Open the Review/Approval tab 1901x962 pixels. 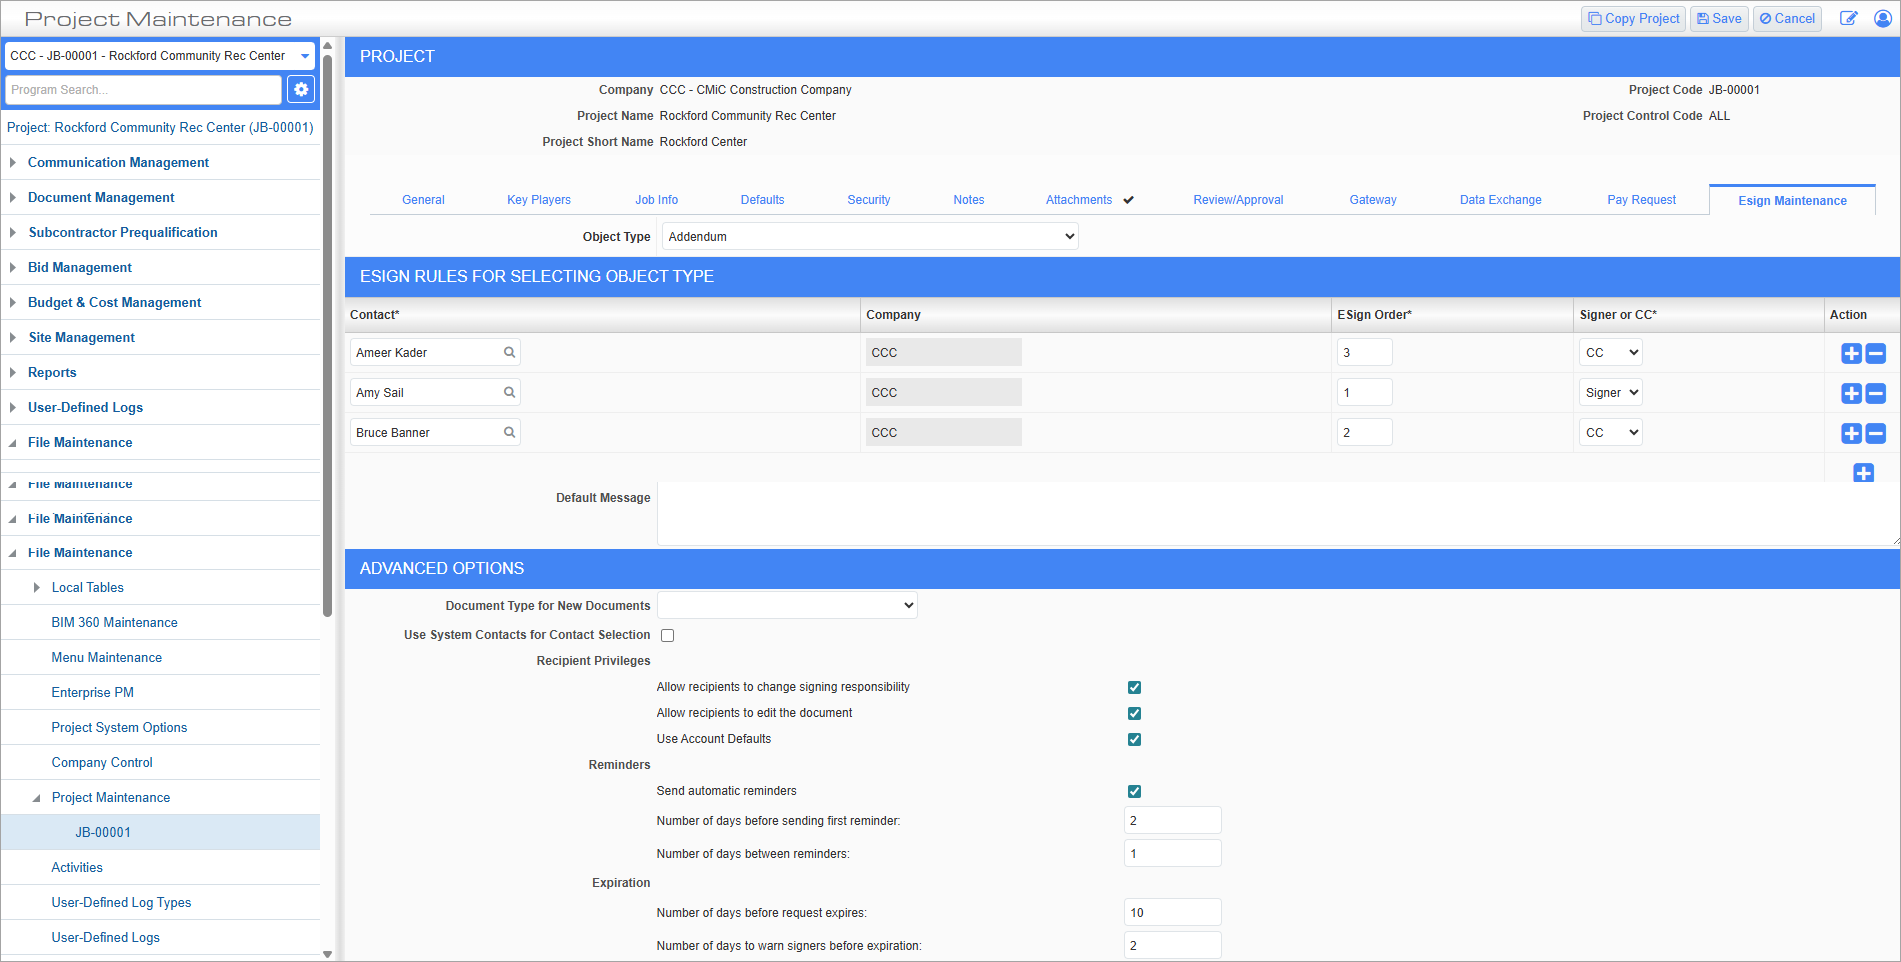pos(1237,199)
